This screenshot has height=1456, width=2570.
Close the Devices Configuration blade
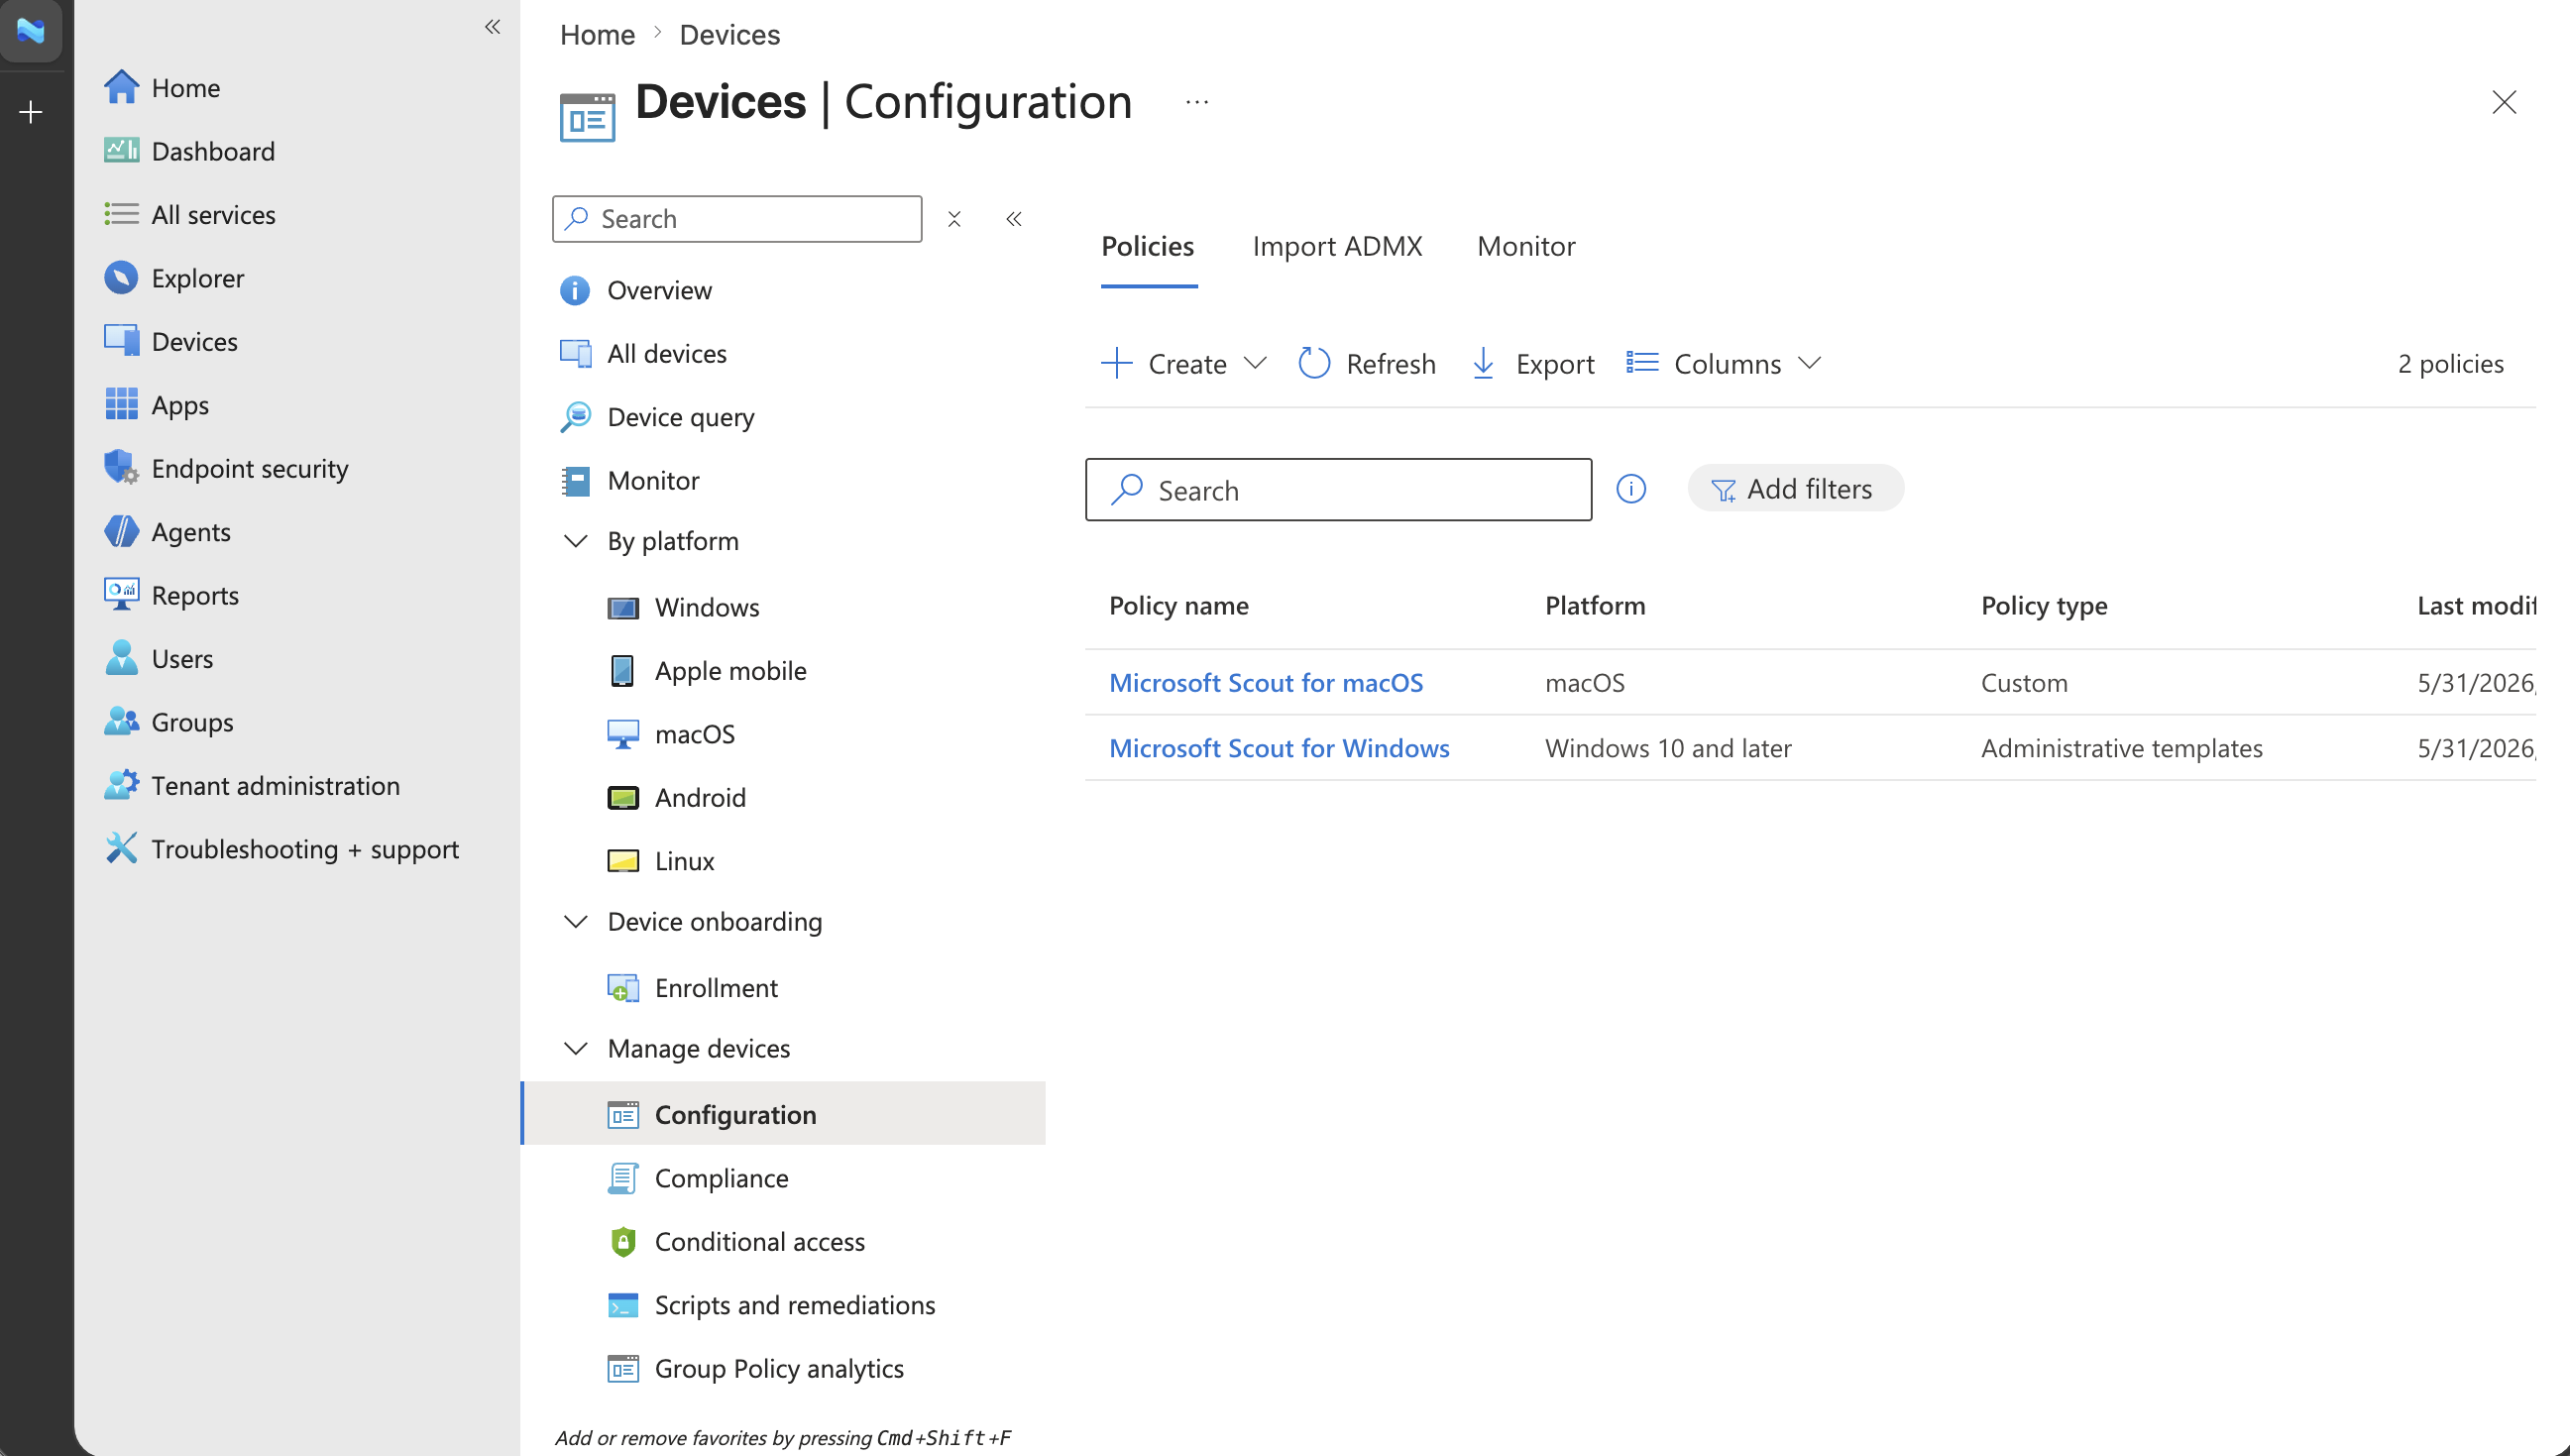coord(2502,102)
